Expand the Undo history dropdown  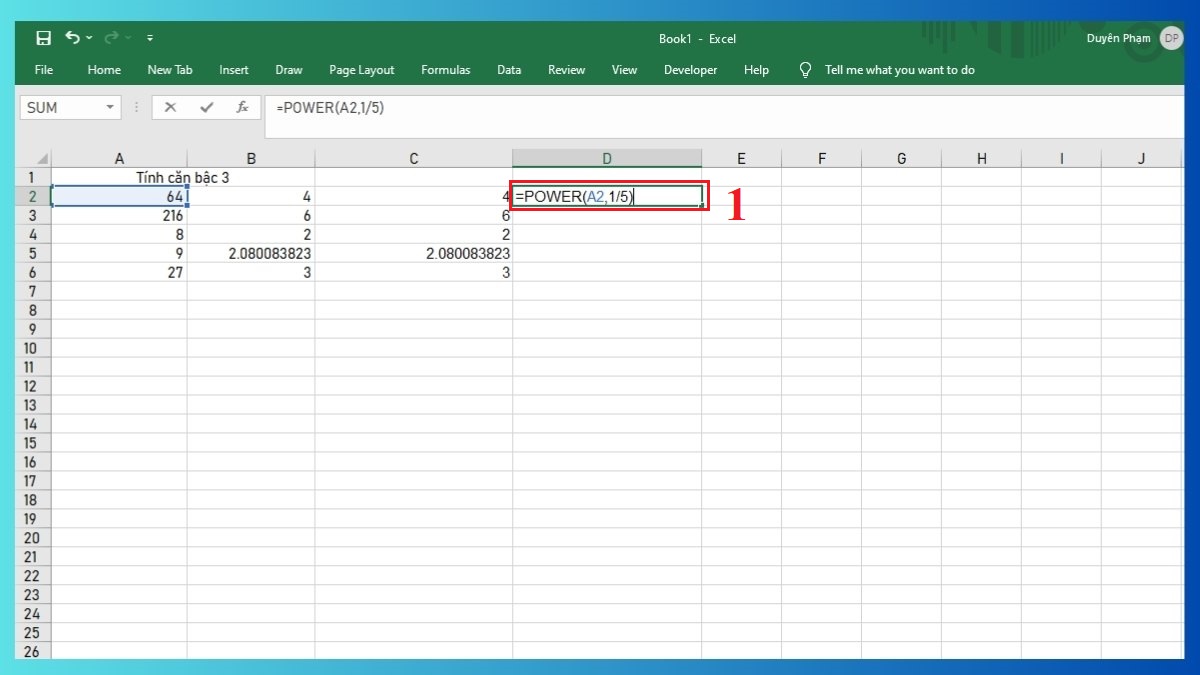(x=88, y=37)
